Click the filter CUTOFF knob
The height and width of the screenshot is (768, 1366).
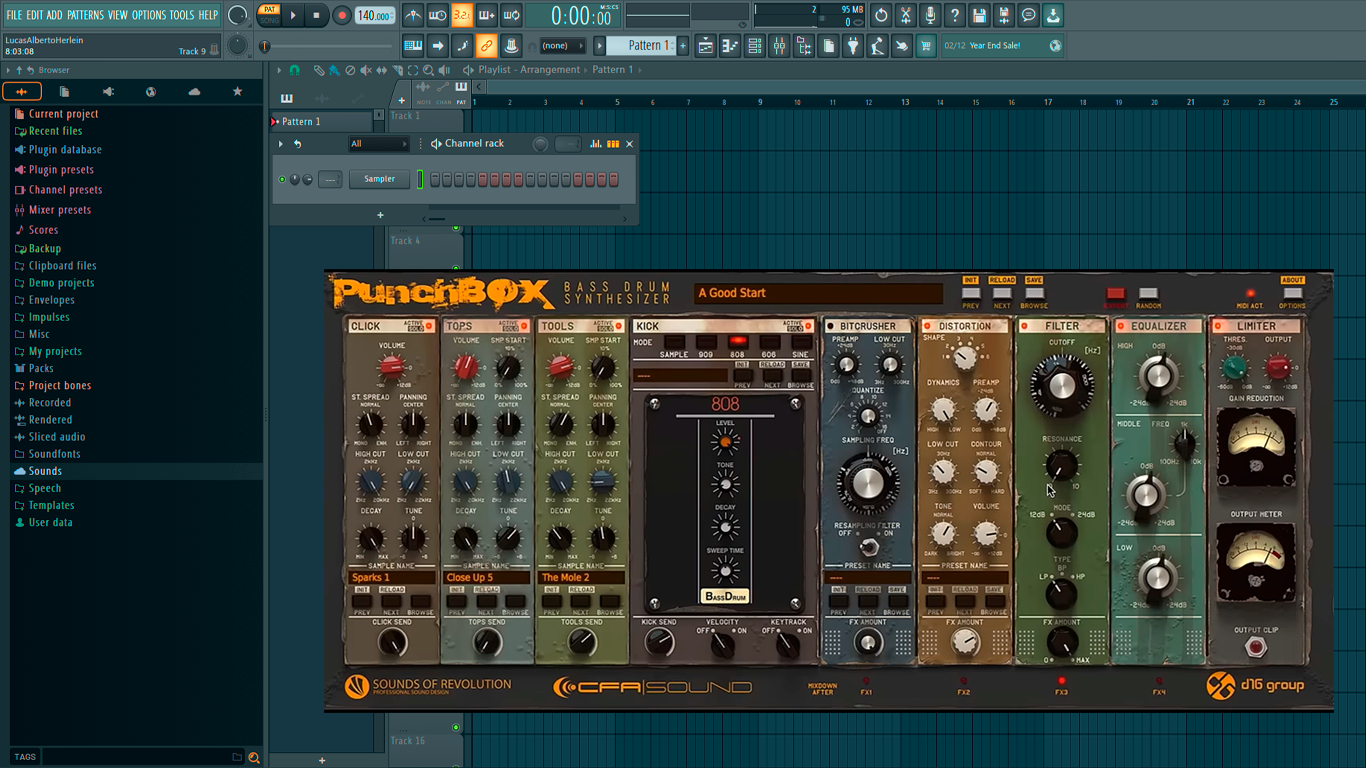(1062, 385)
